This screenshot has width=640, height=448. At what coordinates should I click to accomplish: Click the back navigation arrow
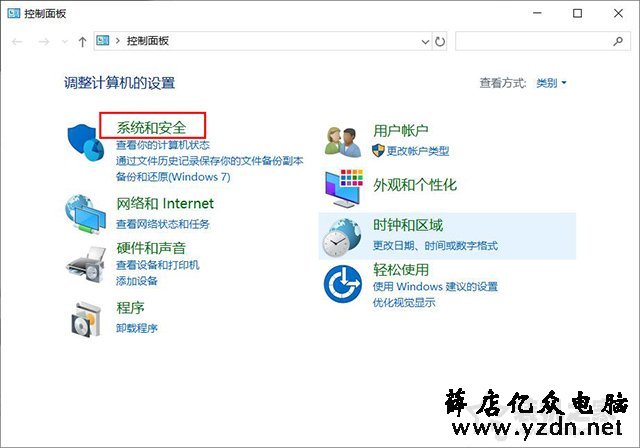coord(17,41)
